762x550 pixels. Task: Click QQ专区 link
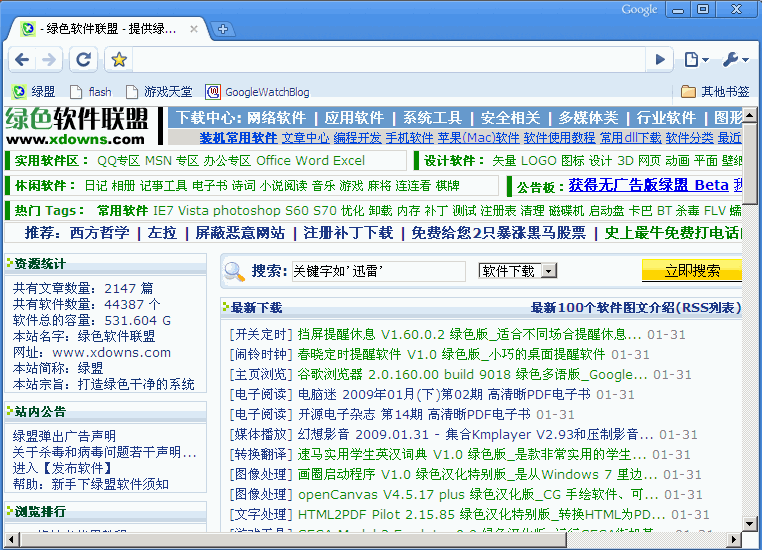(x=119, y=161)
